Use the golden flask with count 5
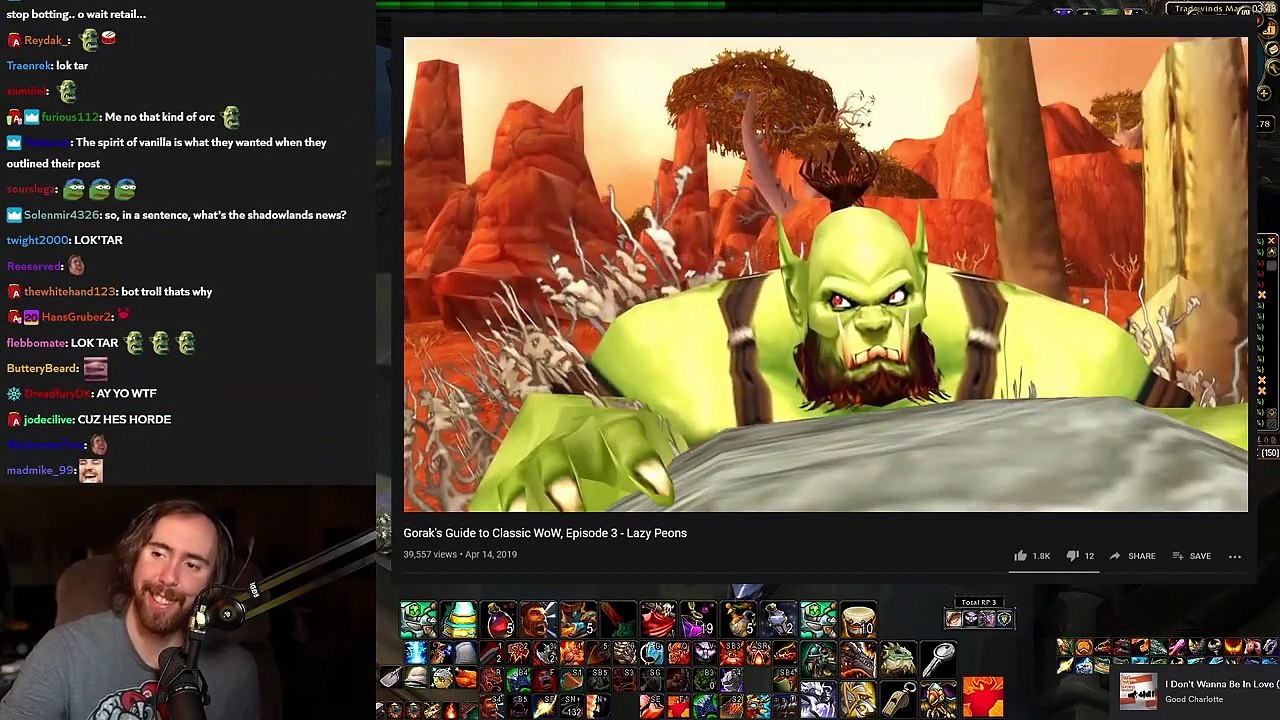 click(x=739, y=620)
